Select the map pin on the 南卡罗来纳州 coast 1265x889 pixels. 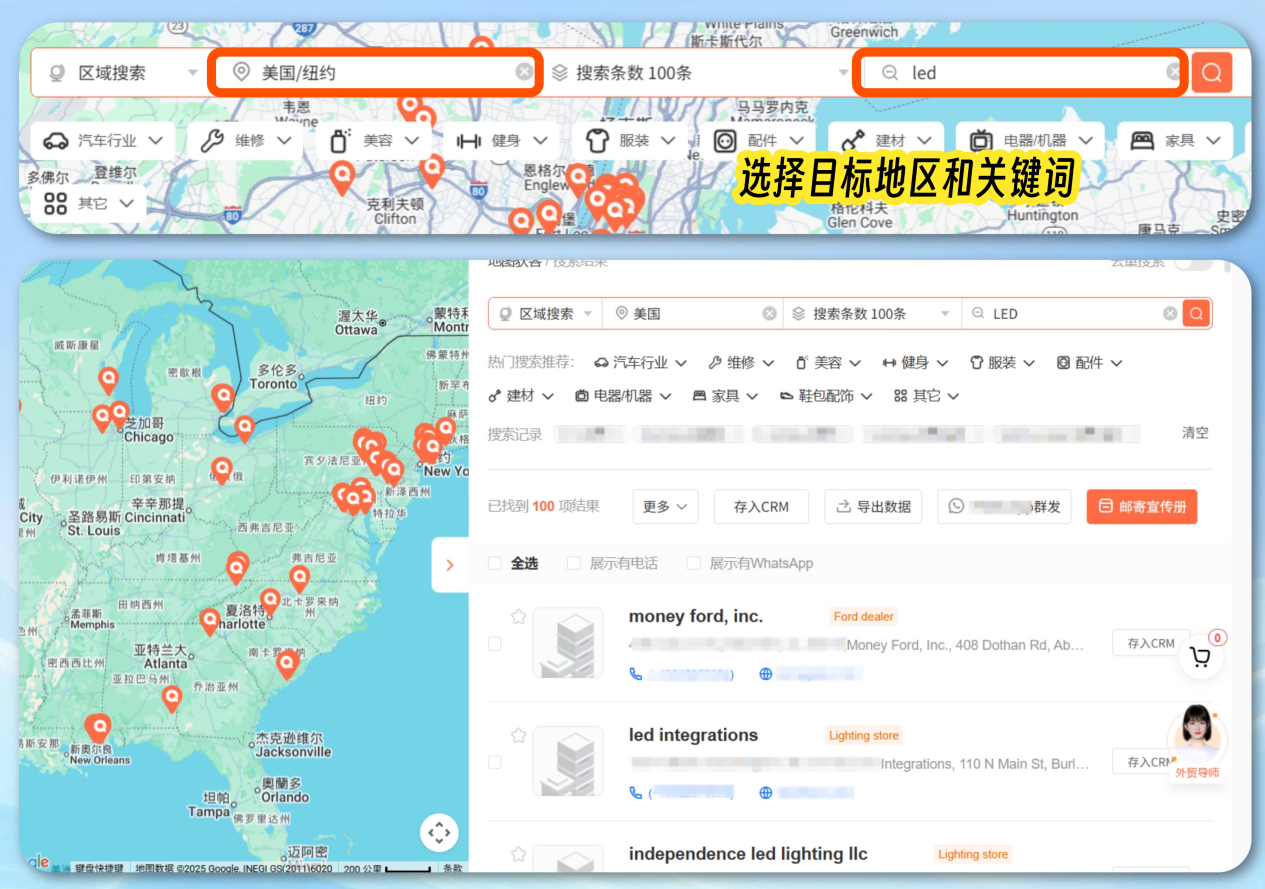pyautogui.click(x=288, y=663)
